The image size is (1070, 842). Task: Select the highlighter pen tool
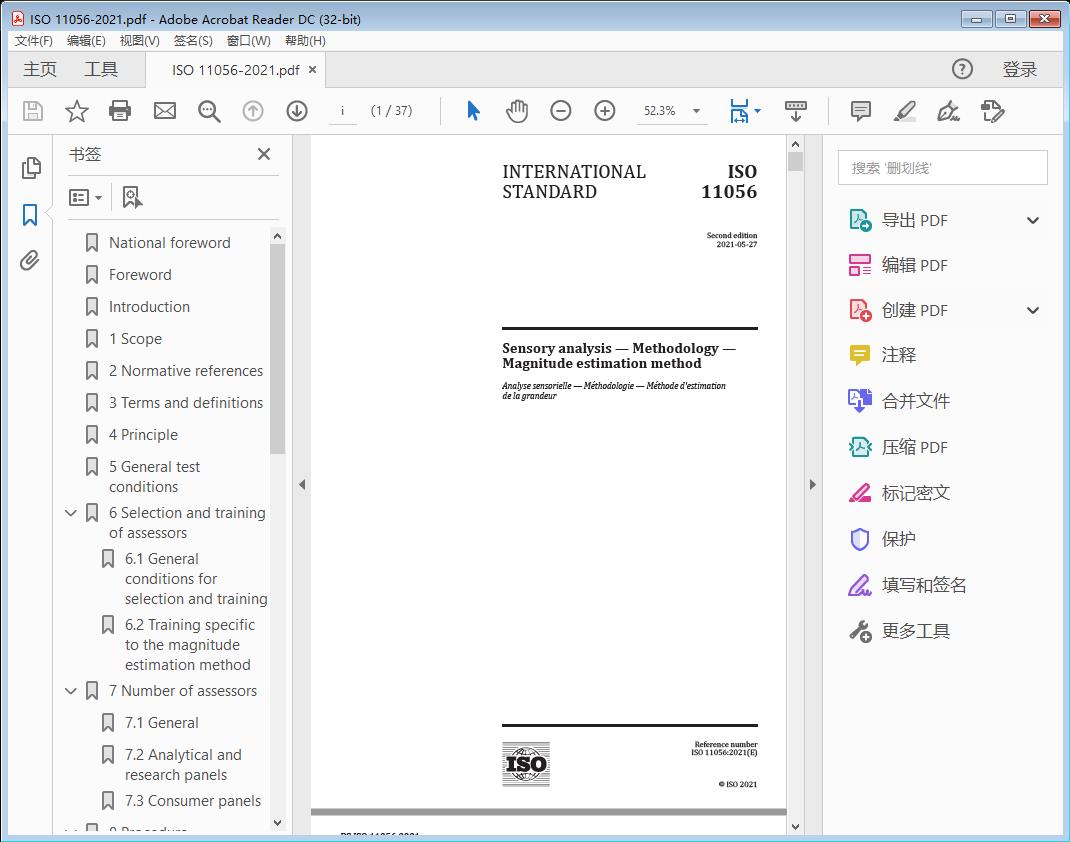(904, 111)
